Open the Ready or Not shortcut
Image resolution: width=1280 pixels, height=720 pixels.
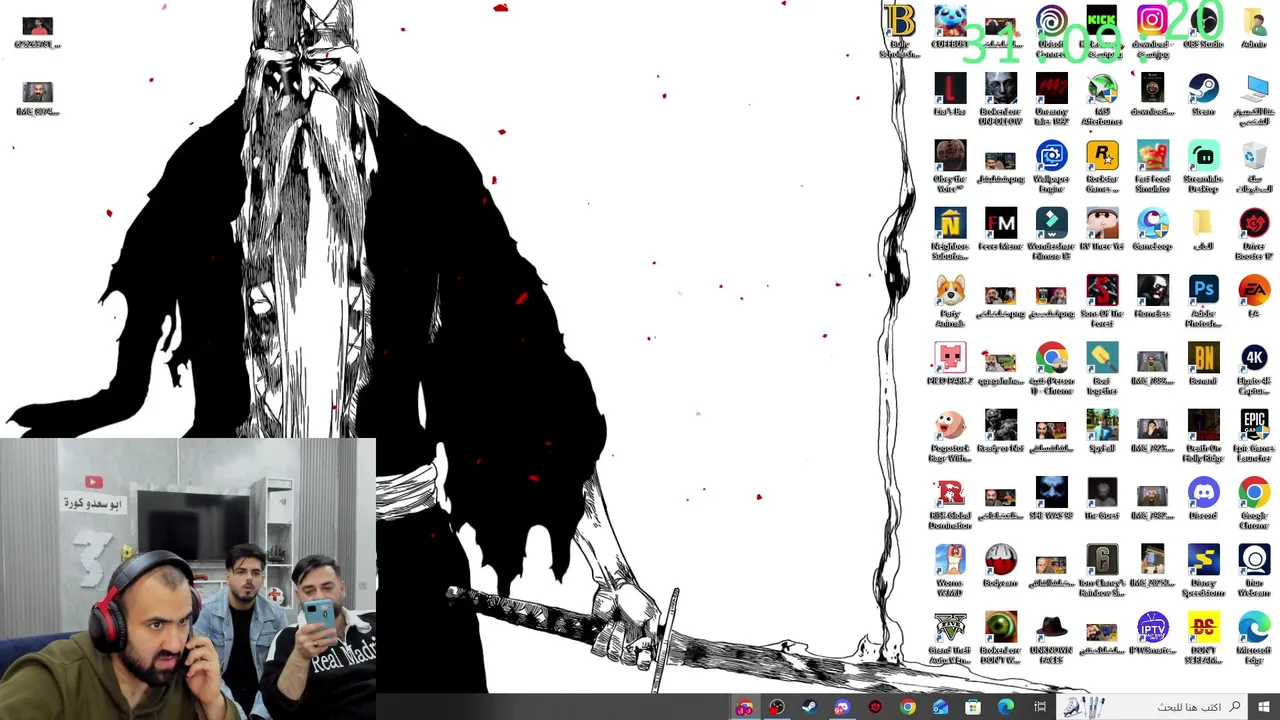(x=1000, y=430)
